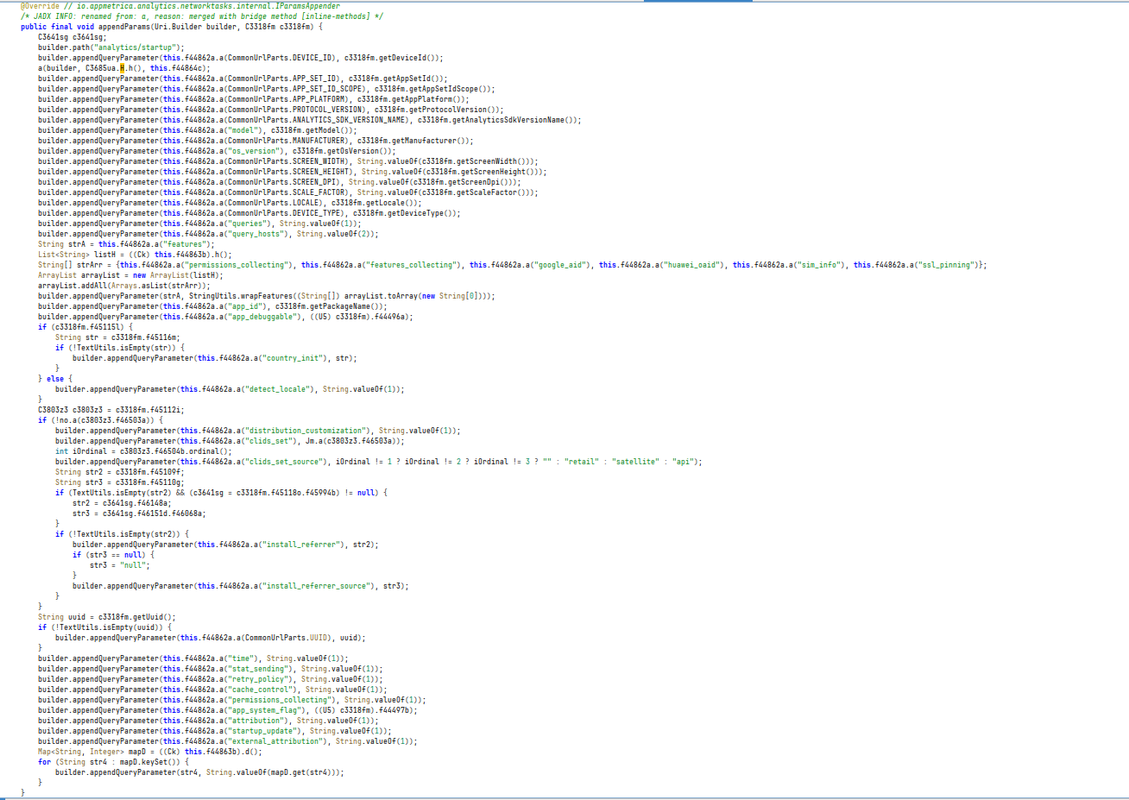Click the SCREEN_WIDTH constant
1129x800 pixels.
(320, 161)
